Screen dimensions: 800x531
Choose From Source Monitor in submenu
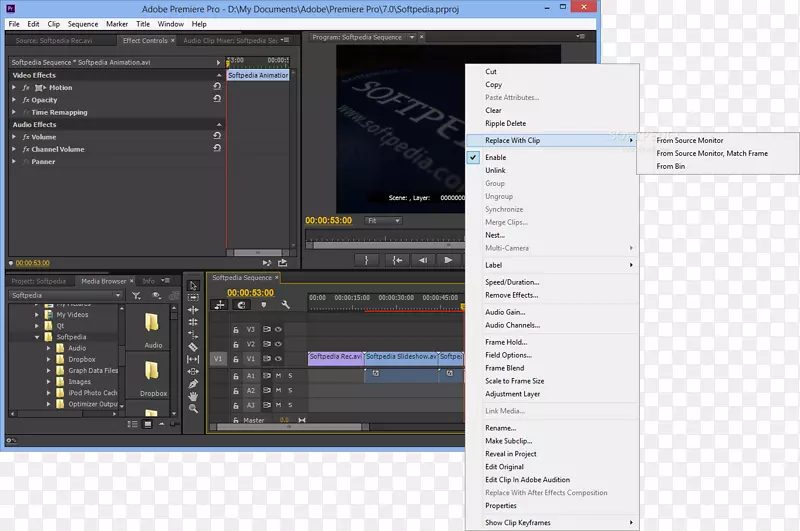(x=718, y=140)
